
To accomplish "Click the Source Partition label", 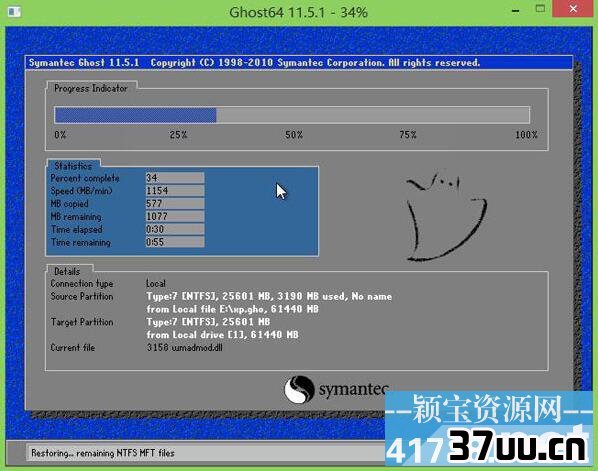I will tap(82, 296).
